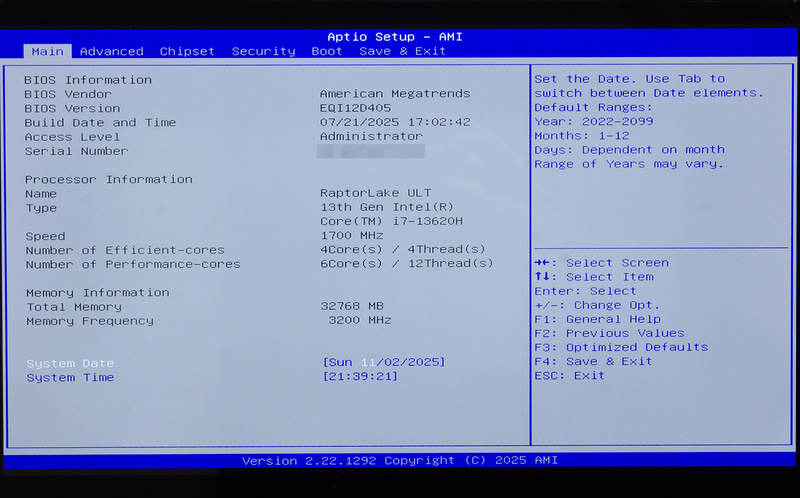Click the Type label under Processor Information

click(x=41, y=208)
